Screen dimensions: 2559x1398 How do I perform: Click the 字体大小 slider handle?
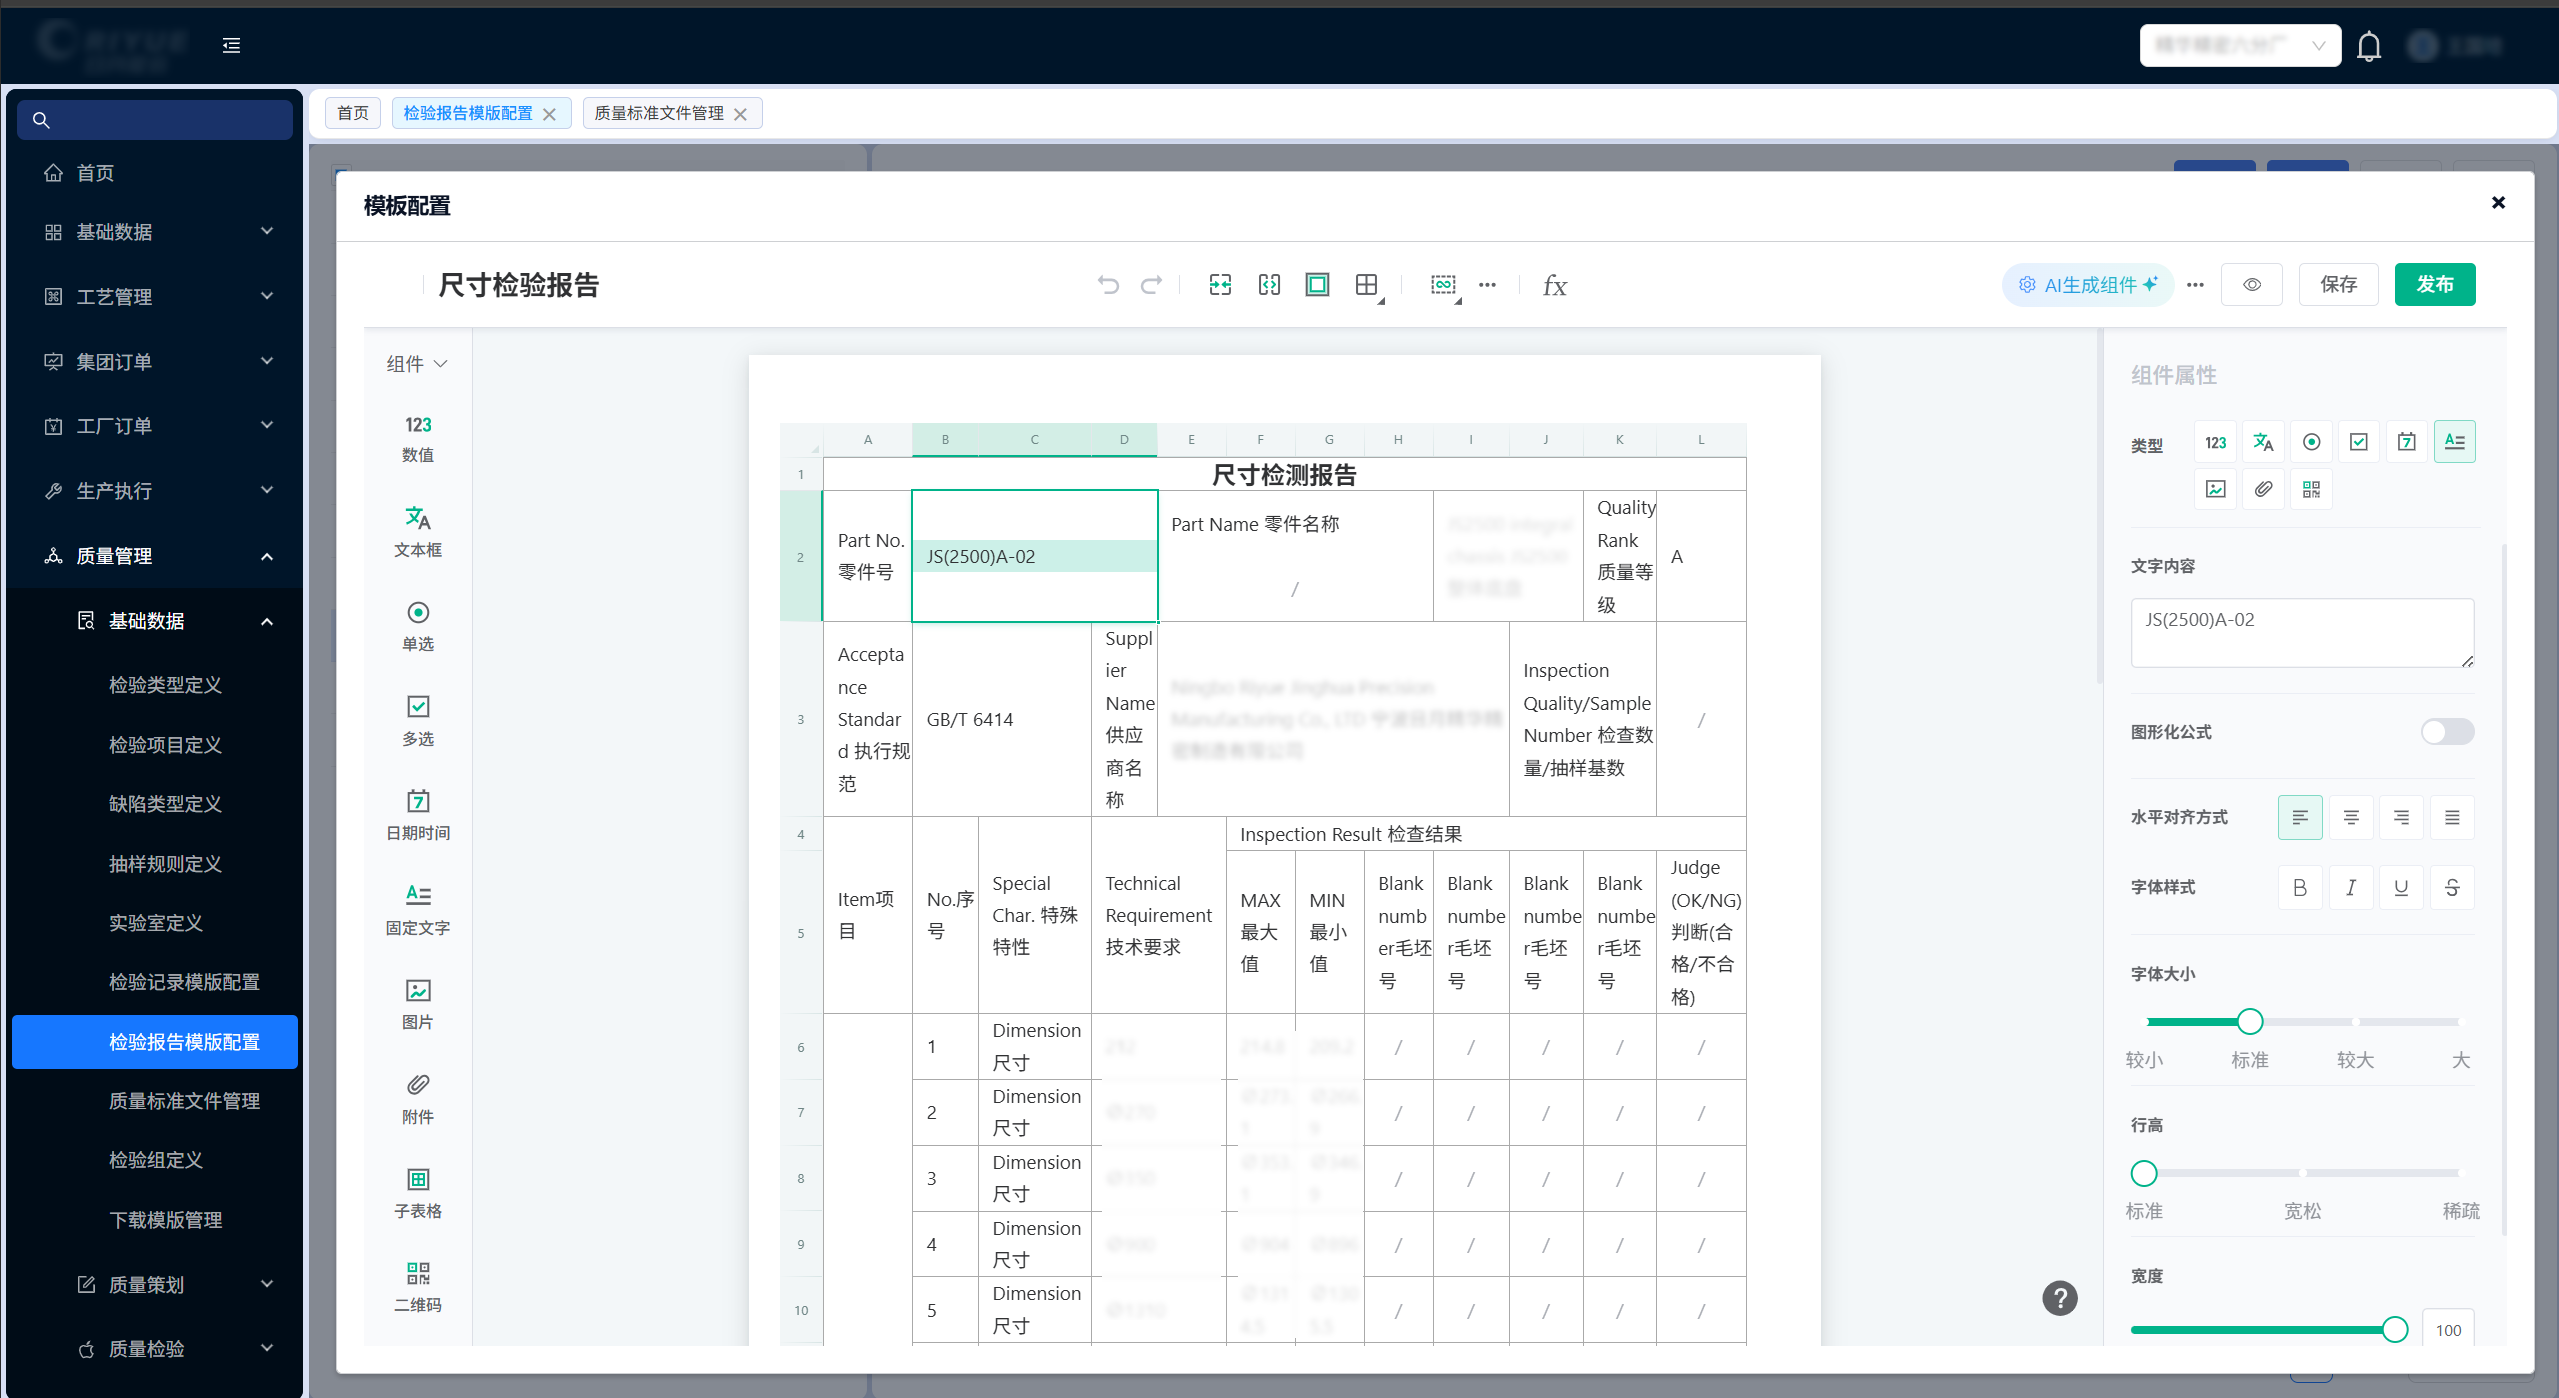(x=2249, y=1021)
